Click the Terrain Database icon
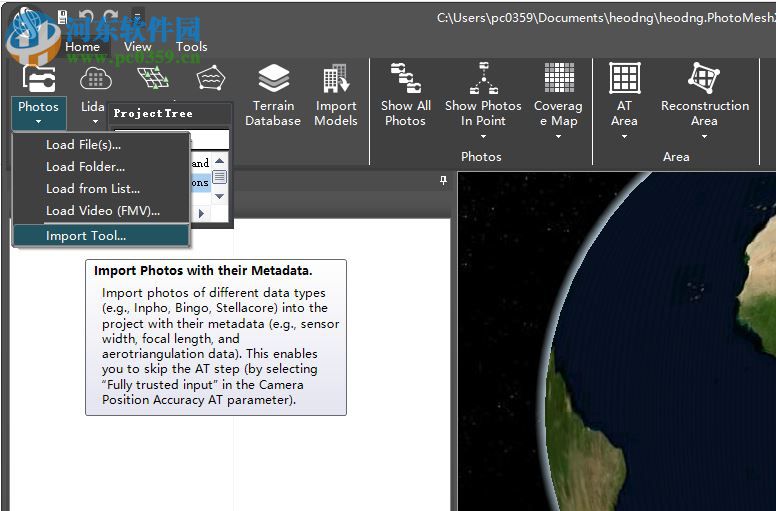This screenshot has width=776, height=511. pos(273,79)
